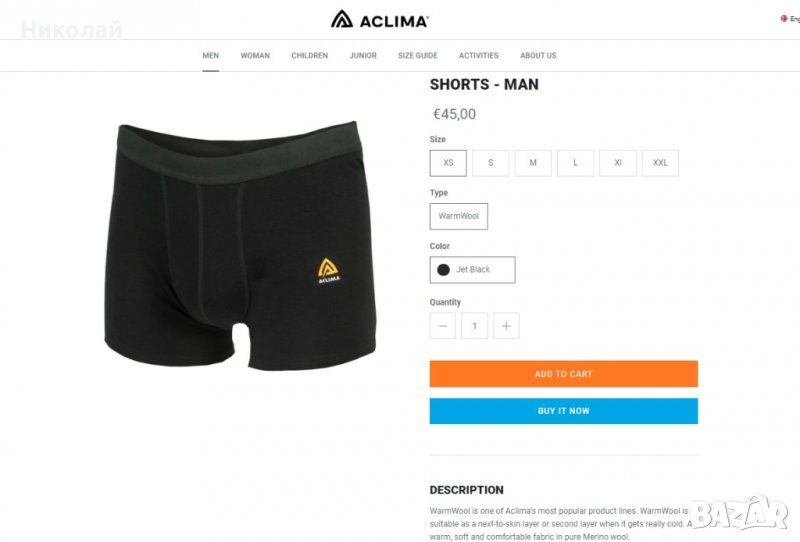
Task: Increase quantity with plus button
Action: click(x=506, y=326)
